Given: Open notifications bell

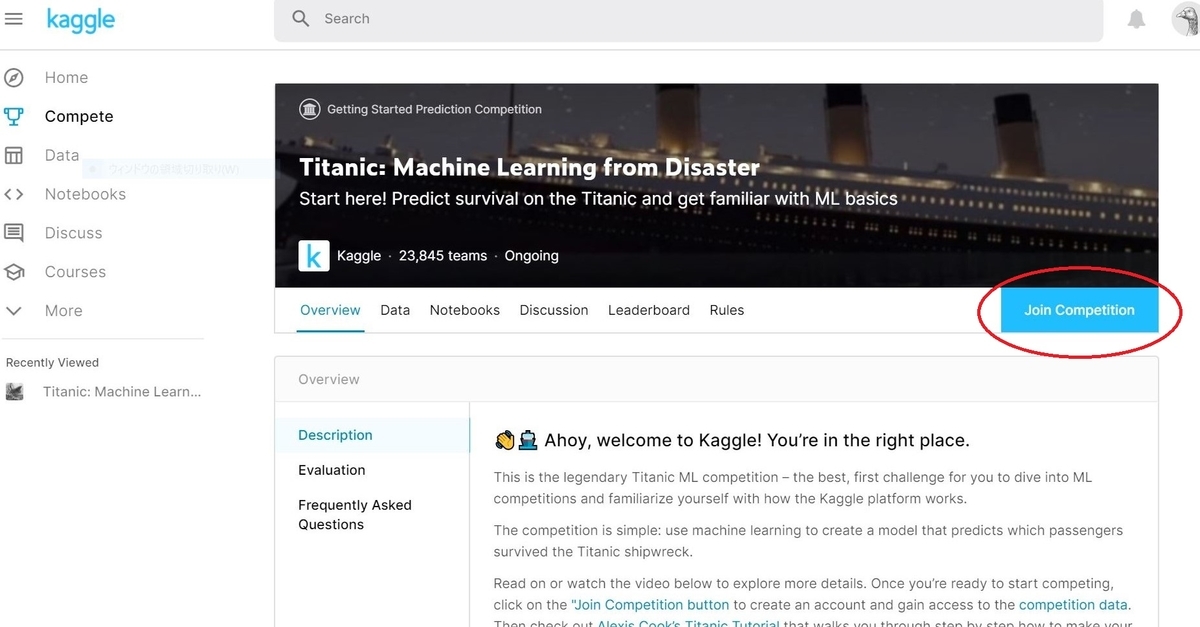Looking at the screenshot, I should [x=1136, y=19].
